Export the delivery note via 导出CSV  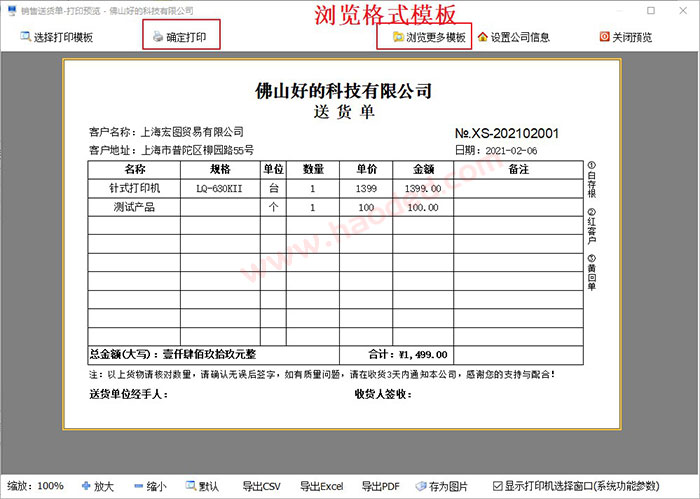click(262, 486)
